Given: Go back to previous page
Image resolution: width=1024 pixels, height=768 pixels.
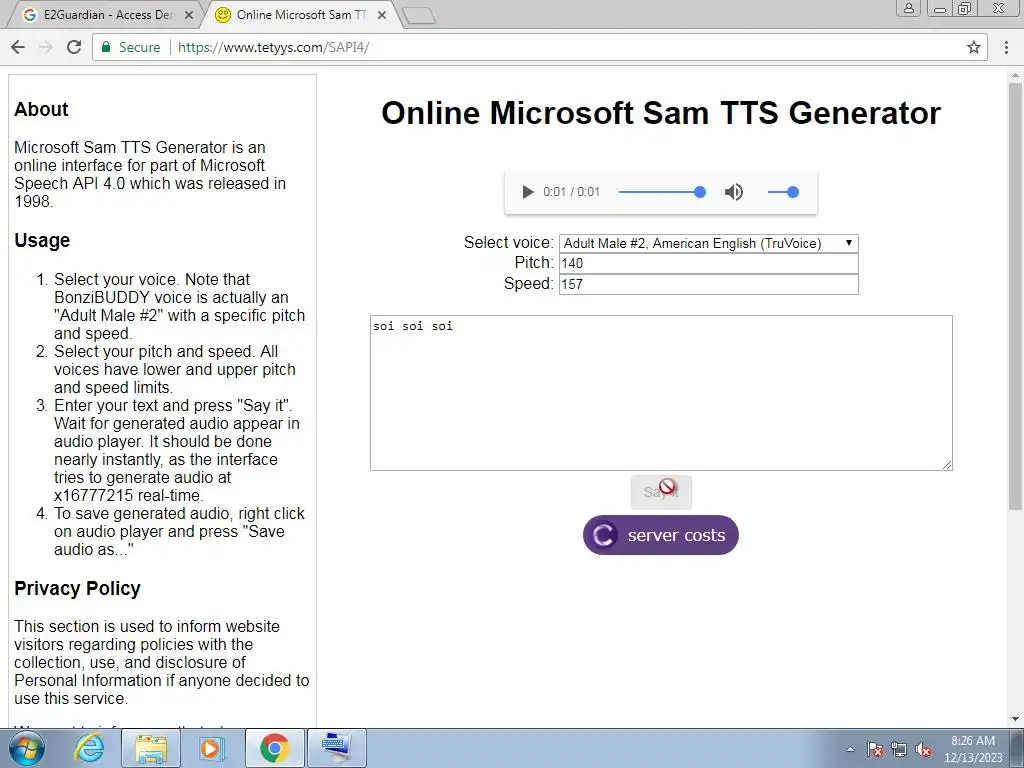Looking at the screenshot, I should pos(18,47).
